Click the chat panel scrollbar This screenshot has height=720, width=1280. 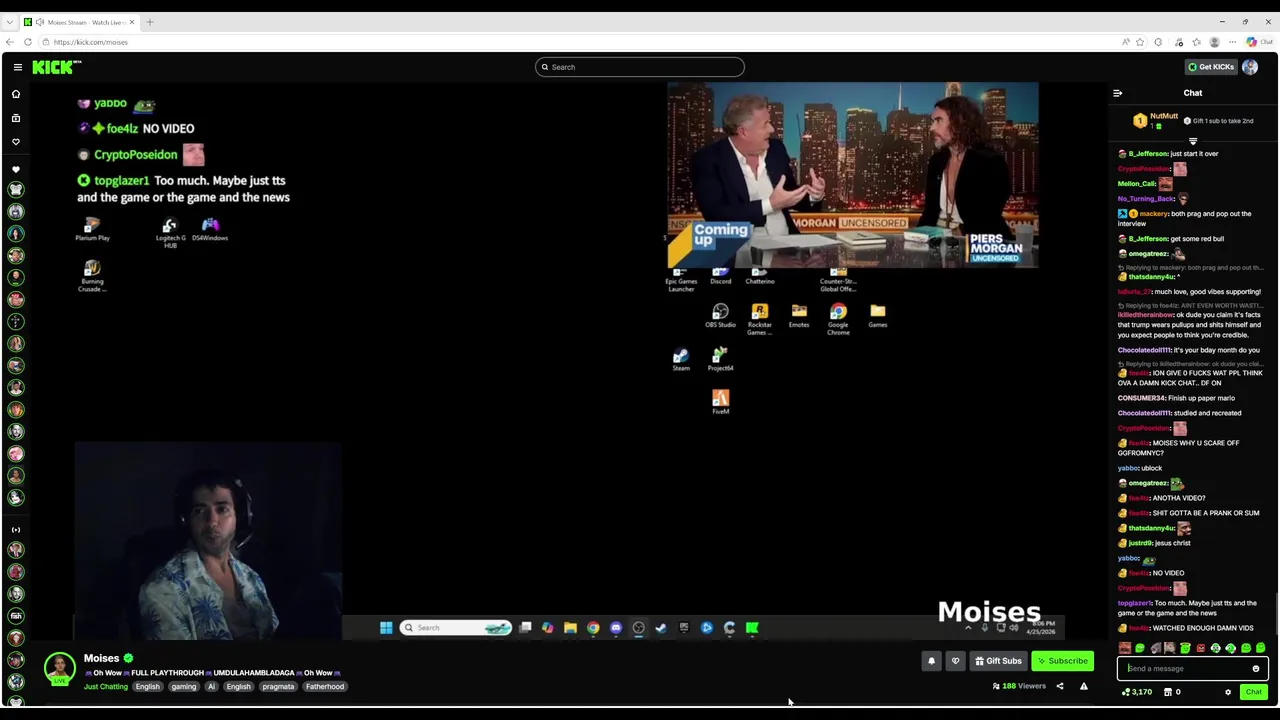tap(1275, 615)
